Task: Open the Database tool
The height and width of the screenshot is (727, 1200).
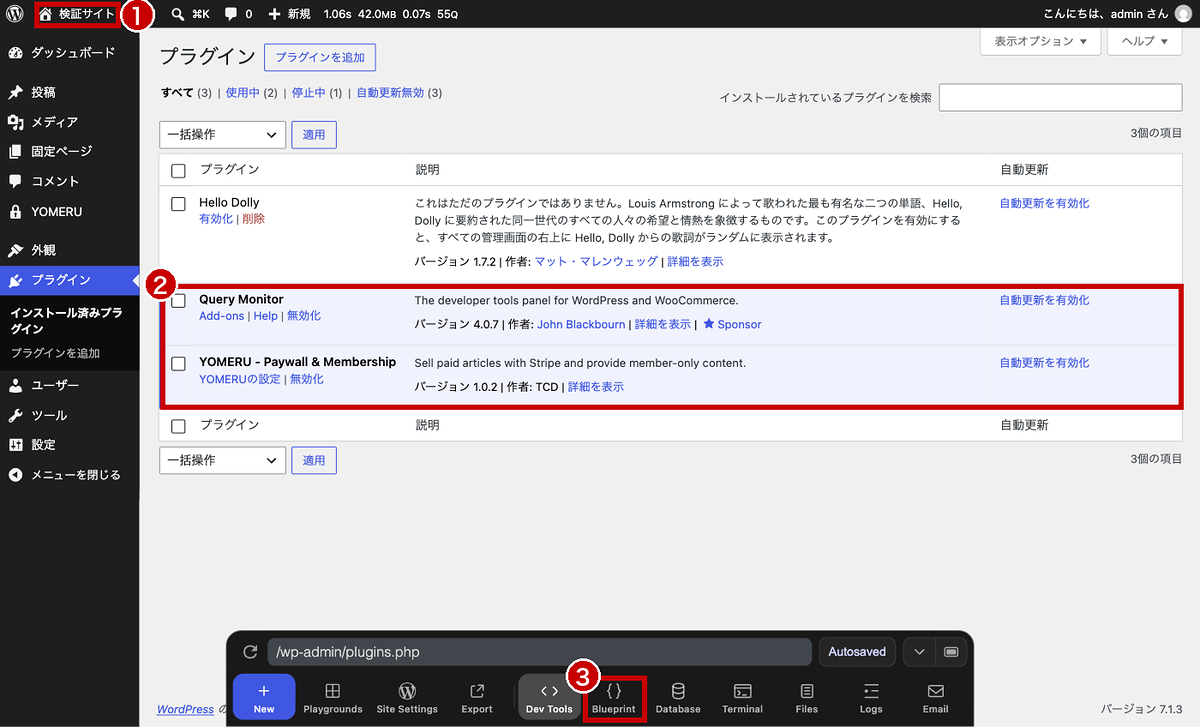Action: coord(678,697)
